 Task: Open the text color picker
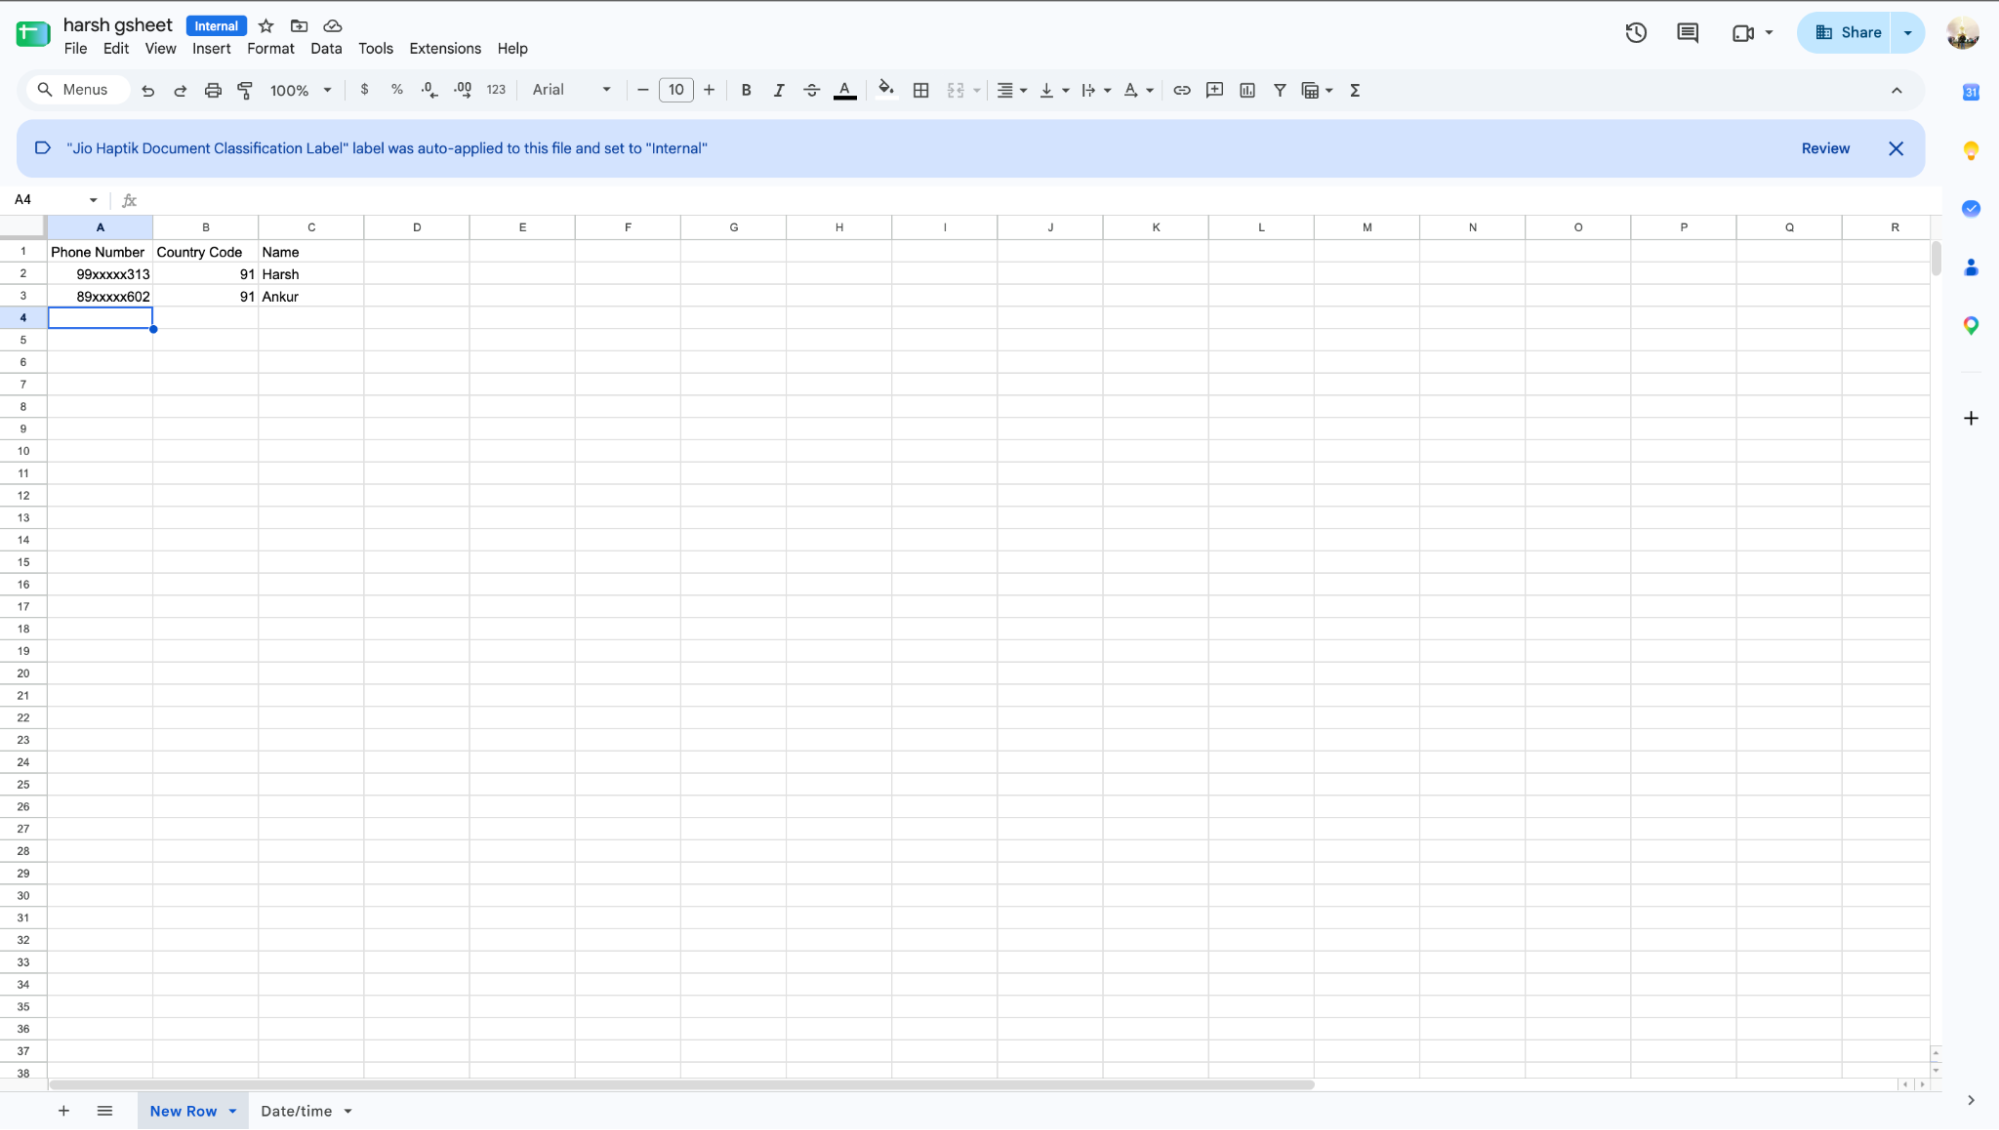[x=845, y=90]
